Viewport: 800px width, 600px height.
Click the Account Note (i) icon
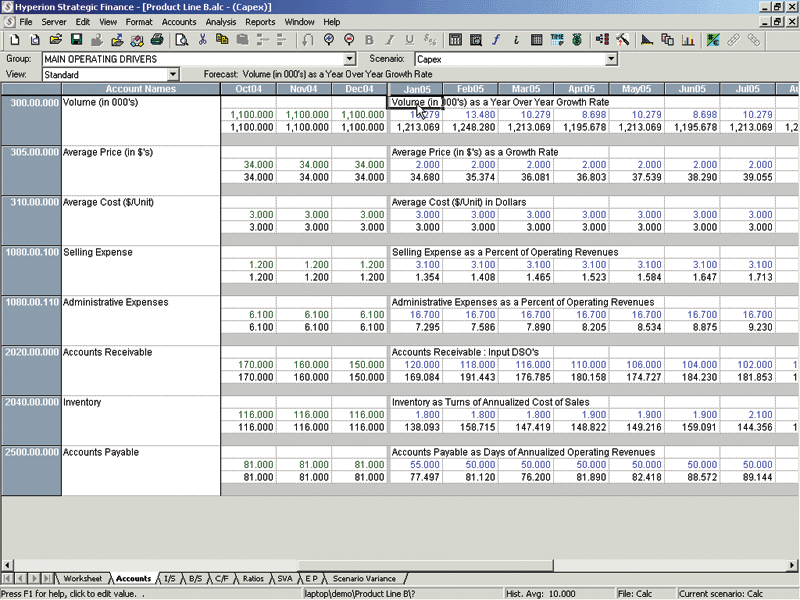[515, 40]
